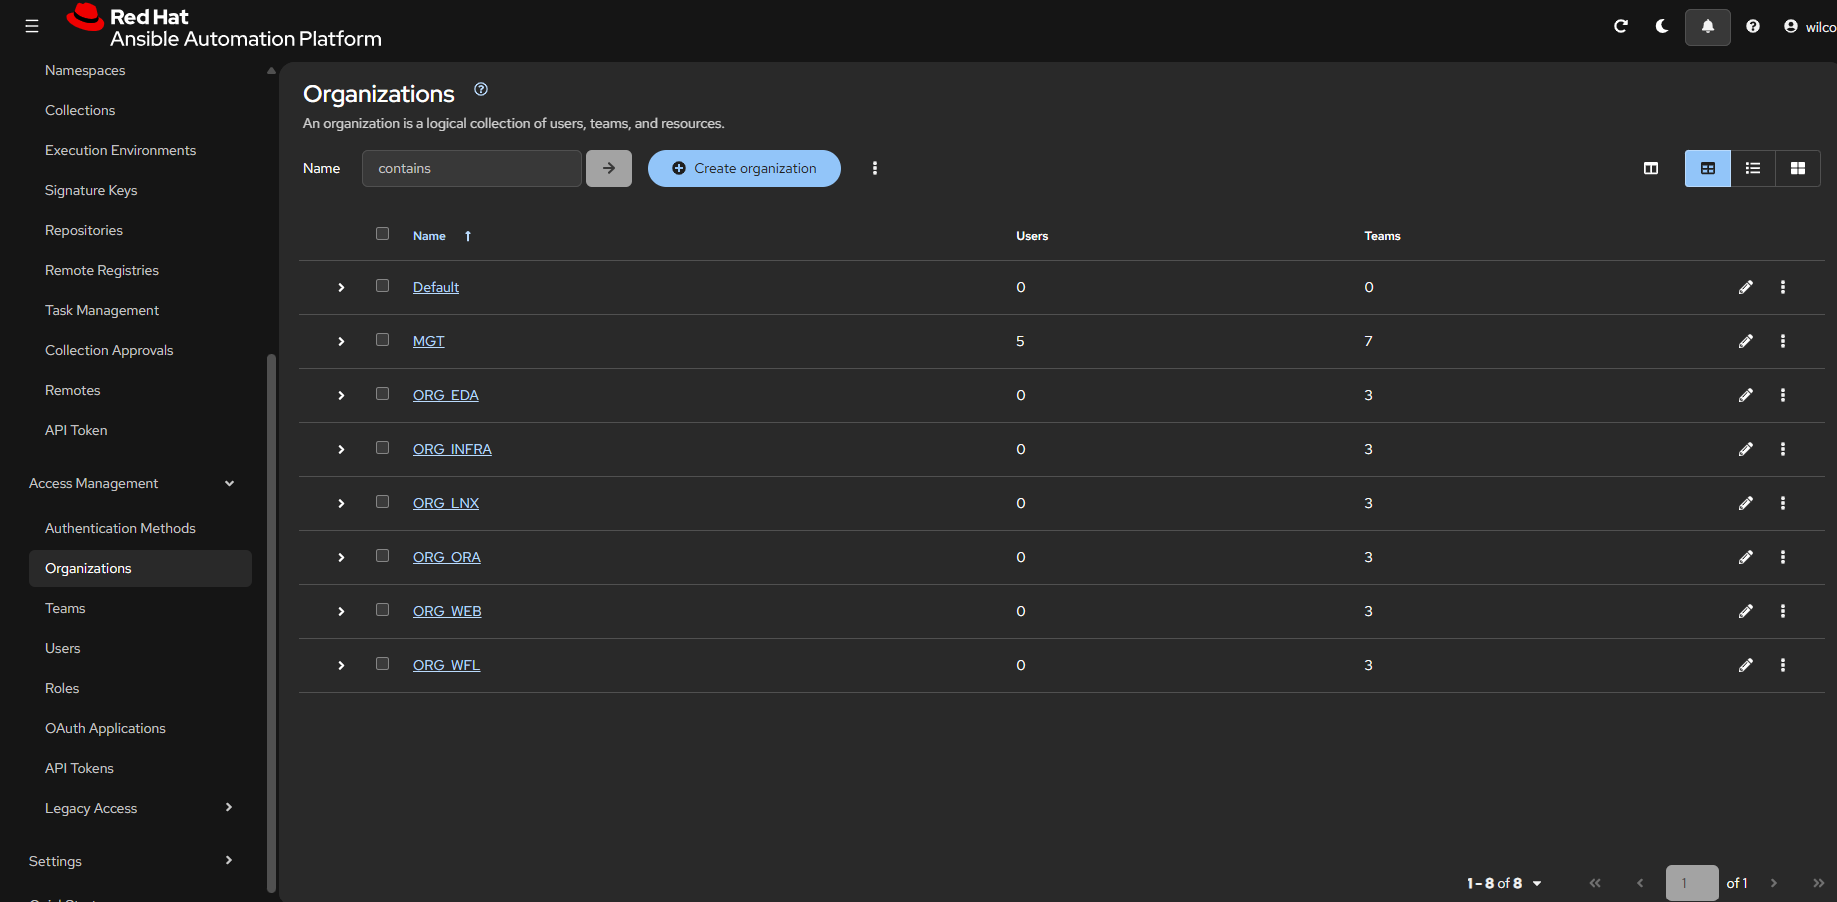Click the current page number field
Viewport: 1837px width, 902px height.
(x=1692, y=883)
